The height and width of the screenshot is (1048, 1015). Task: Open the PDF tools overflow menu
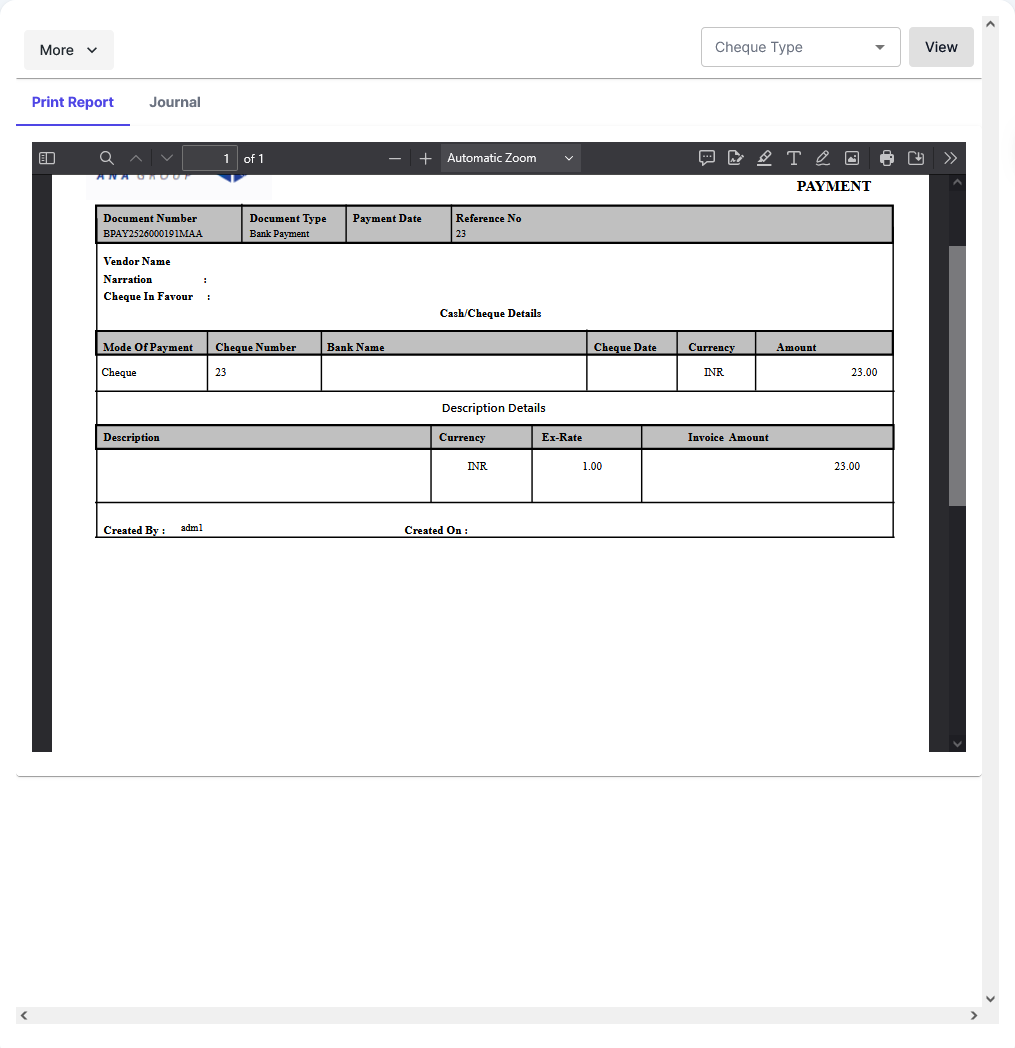[950, 158]
